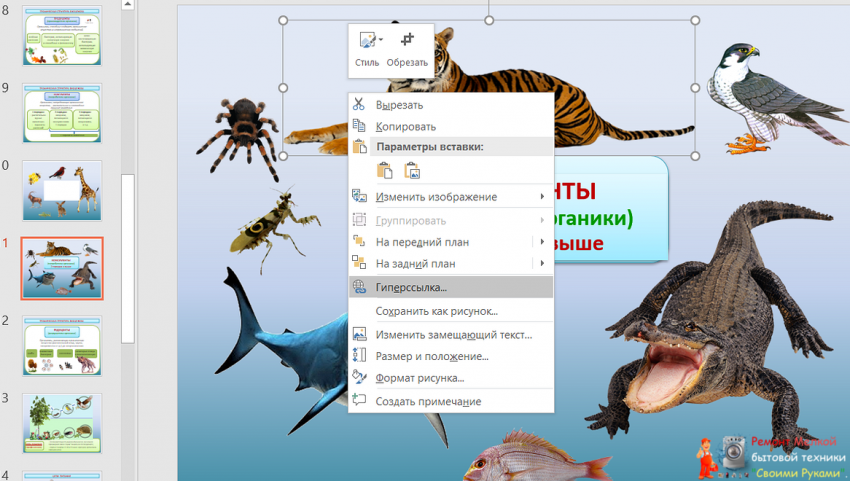Choose the second paste option icon
Image resolution: width=850 pixels, height=481 pixels.
[x=411, y=170]
